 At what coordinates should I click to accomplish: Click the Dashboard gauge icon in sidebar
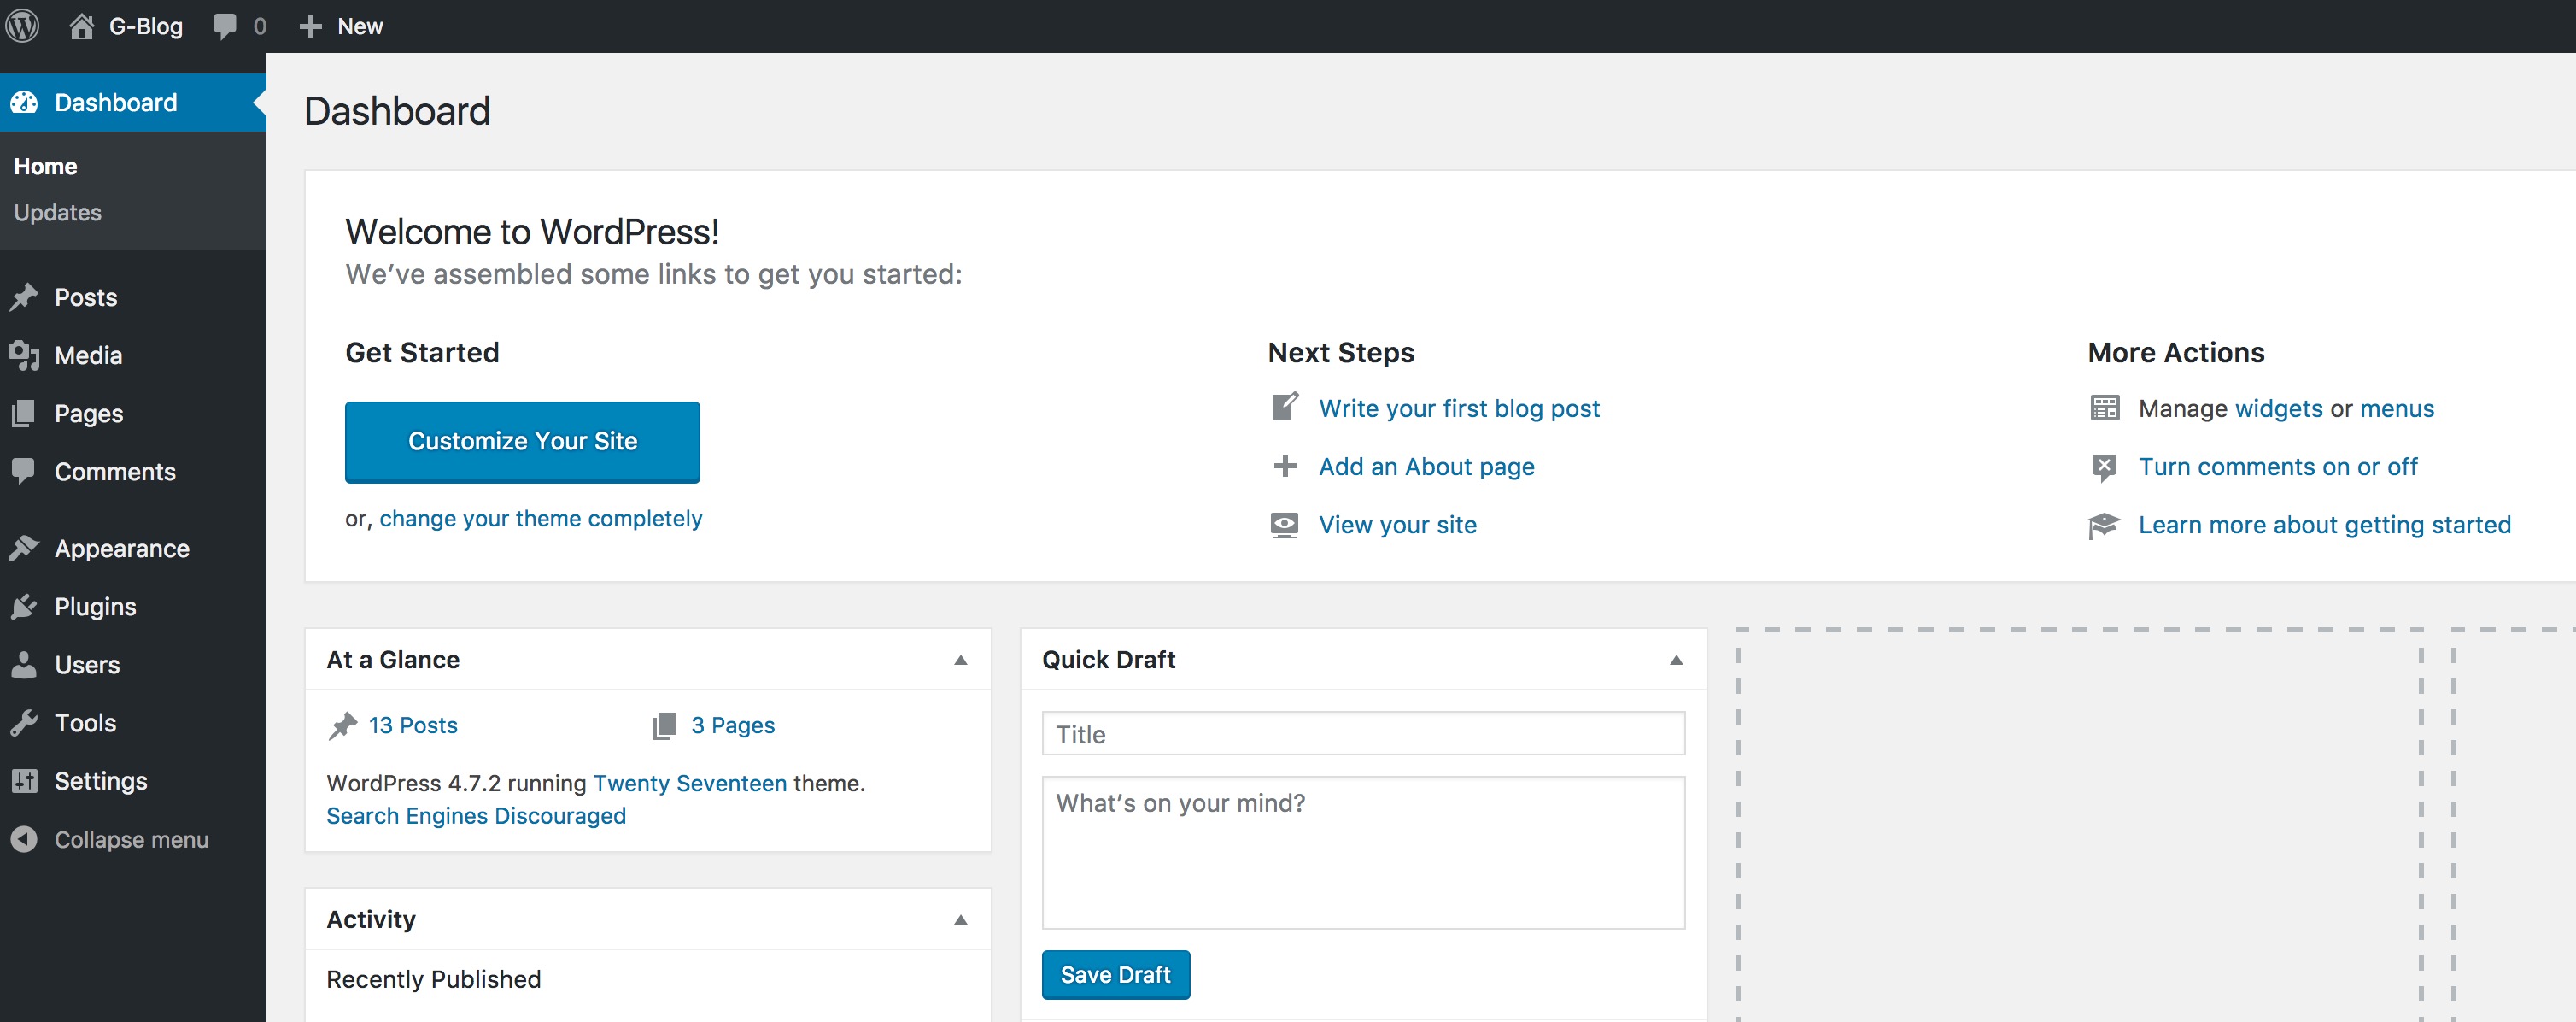coord(24,102)
